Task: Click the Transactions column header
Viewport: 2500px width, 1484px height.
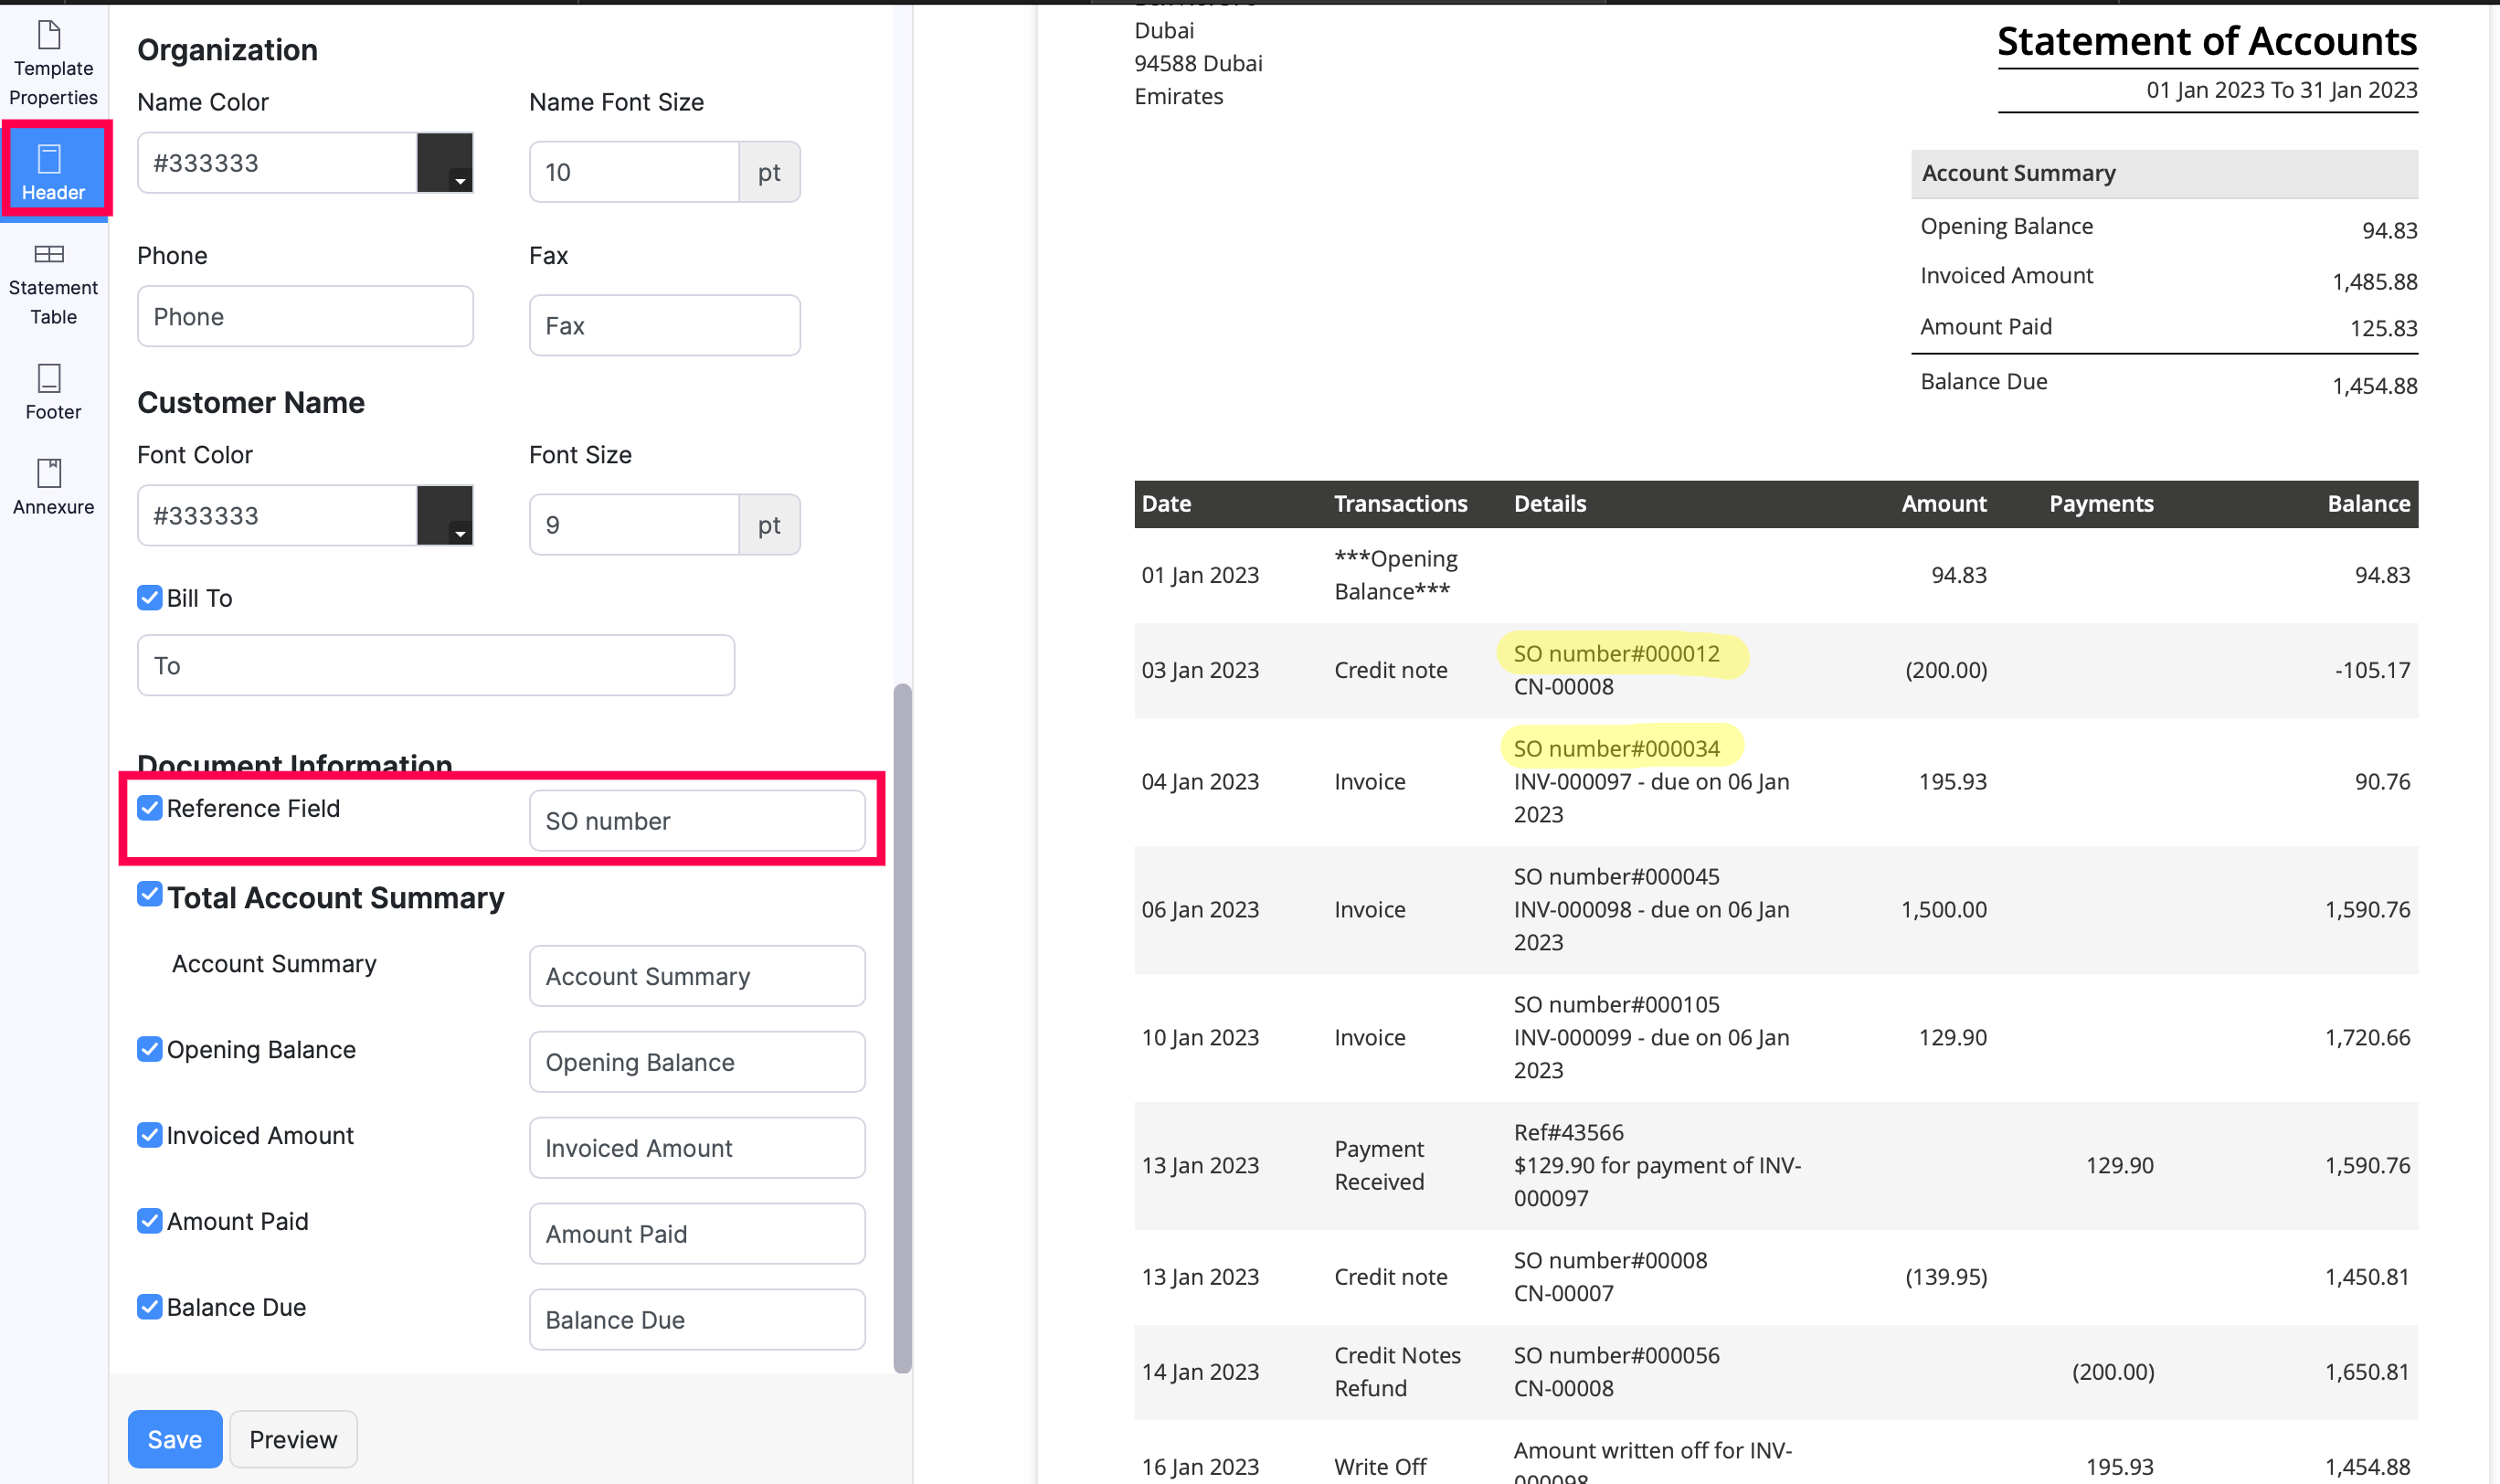Action: click(1400, 503)
